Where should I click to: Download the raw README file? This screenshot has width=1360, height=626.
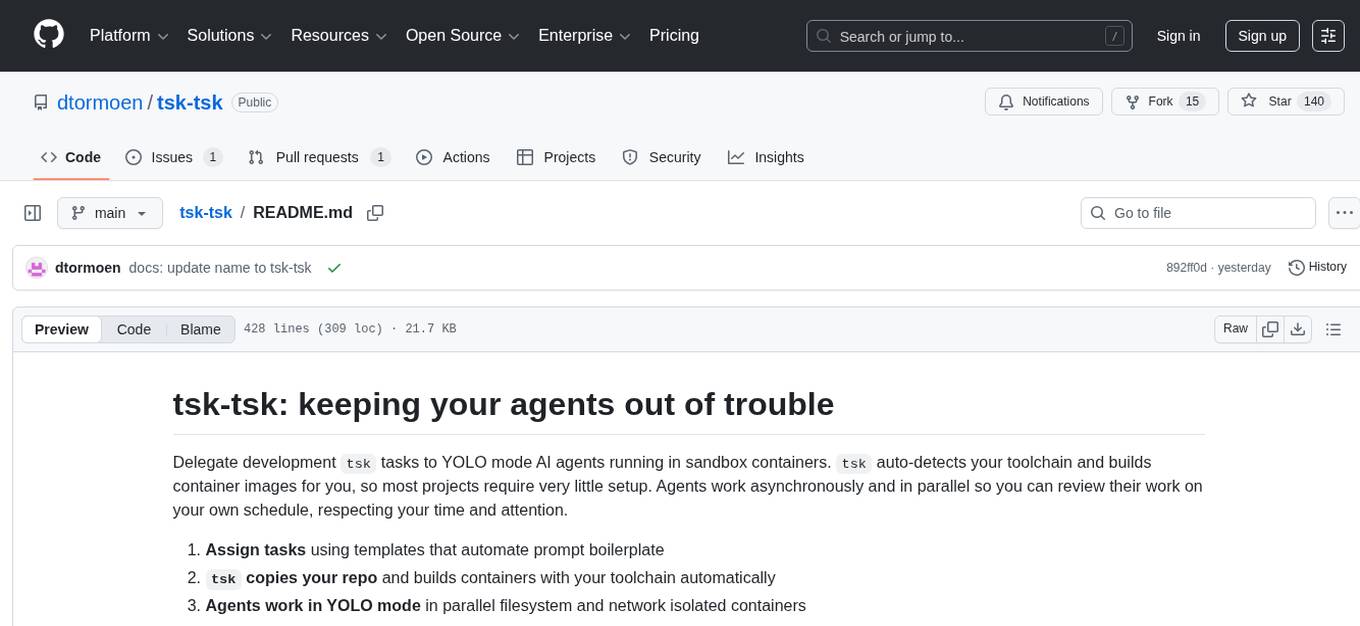point(1298,328)
